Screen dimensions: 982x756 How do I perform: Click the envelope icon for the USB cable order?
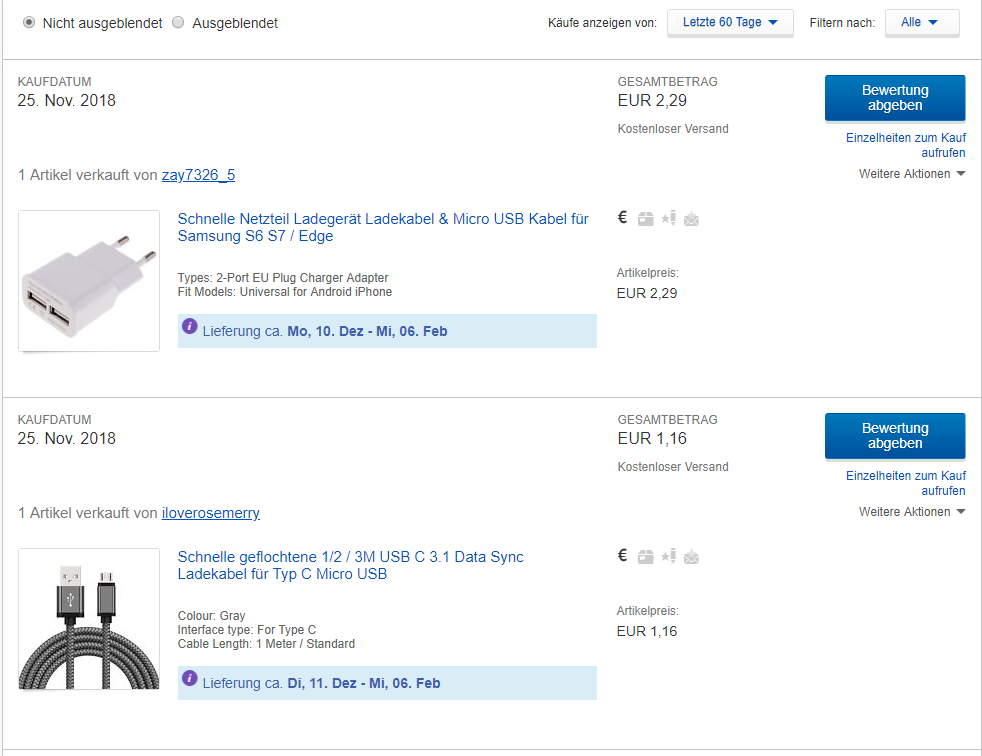click(691, 557)
